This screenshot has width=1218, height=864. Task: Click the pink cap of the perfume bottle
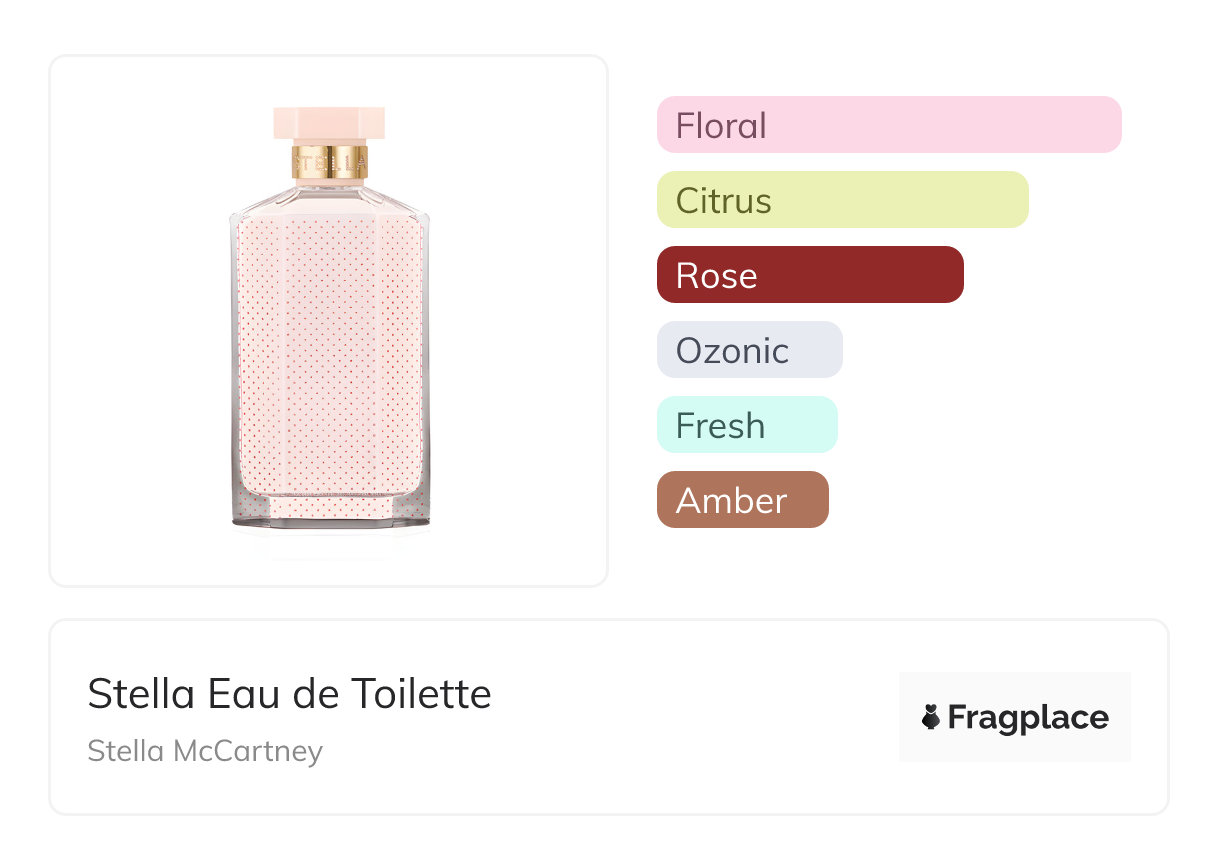tap(329, 123)
